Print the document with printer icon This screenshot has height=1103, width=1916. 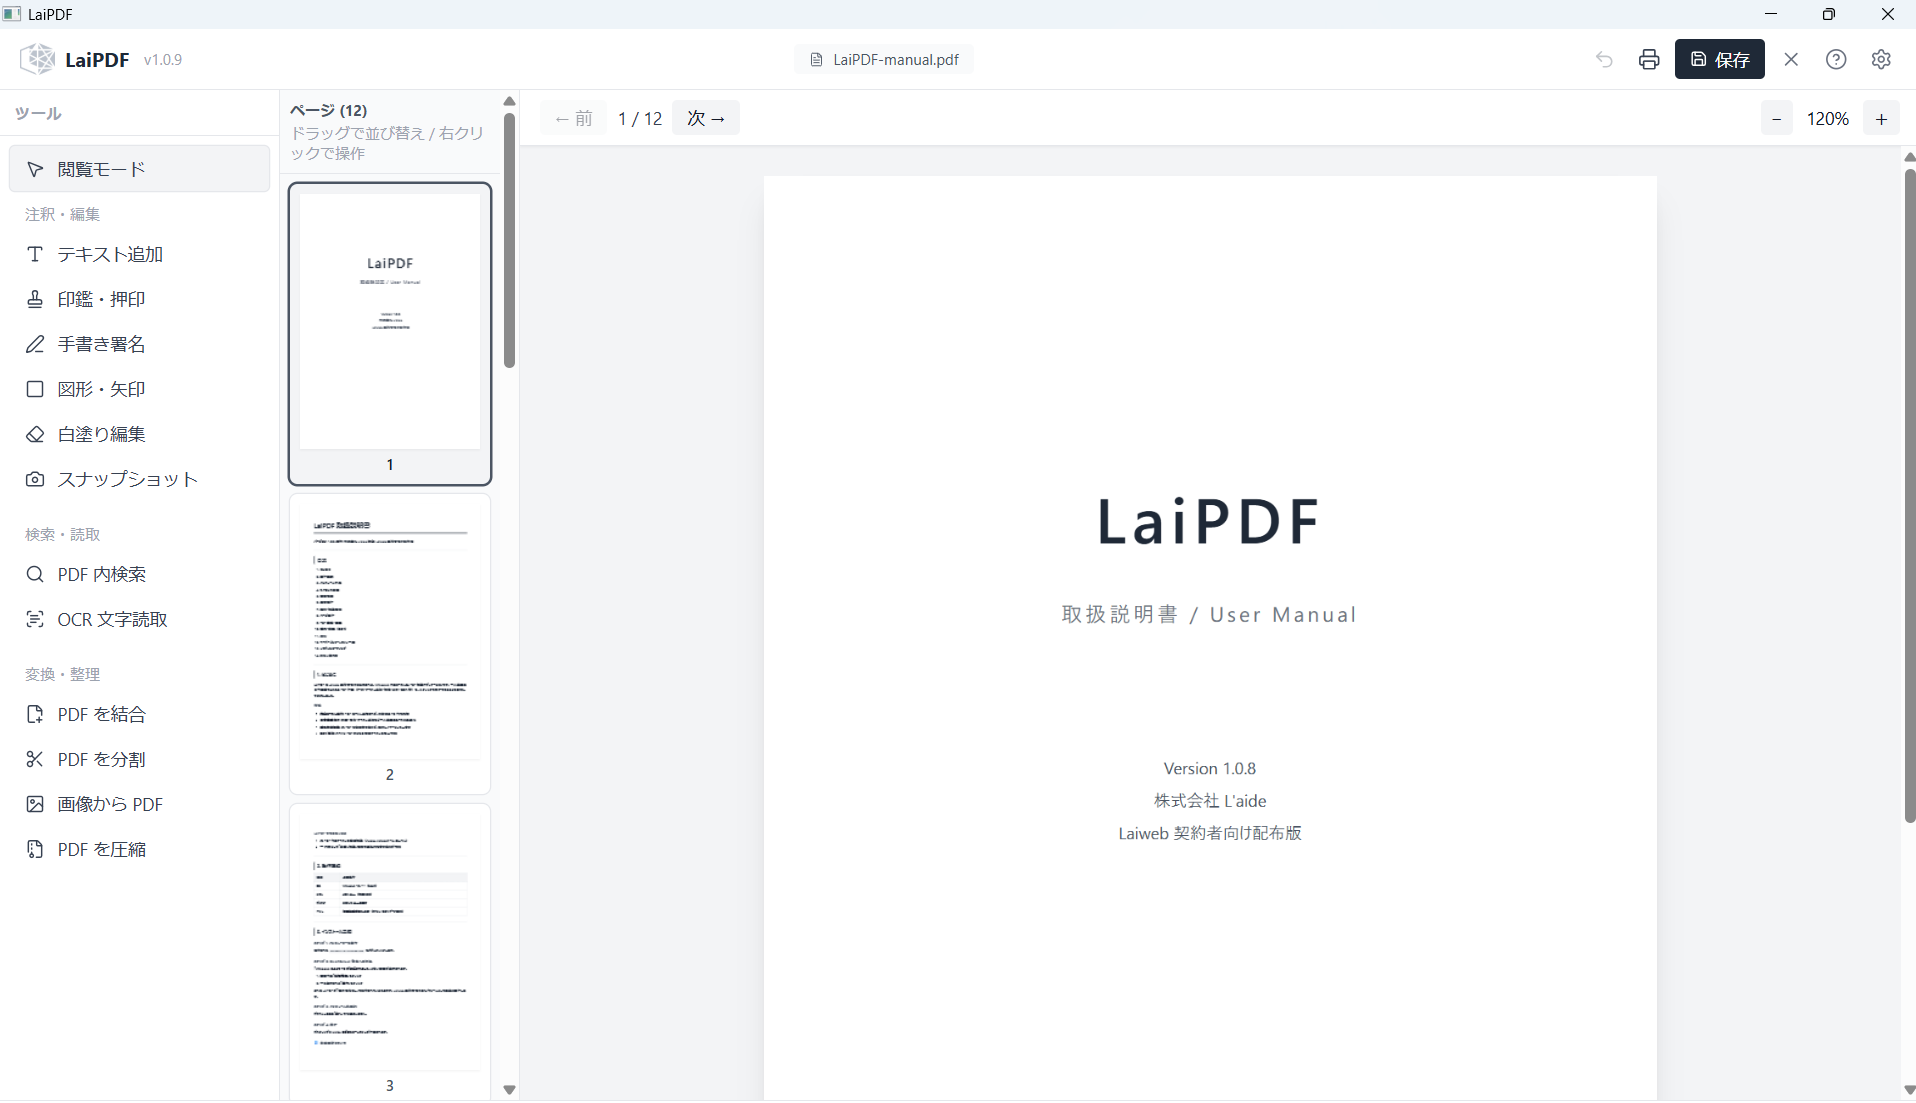pos(1649,59)
